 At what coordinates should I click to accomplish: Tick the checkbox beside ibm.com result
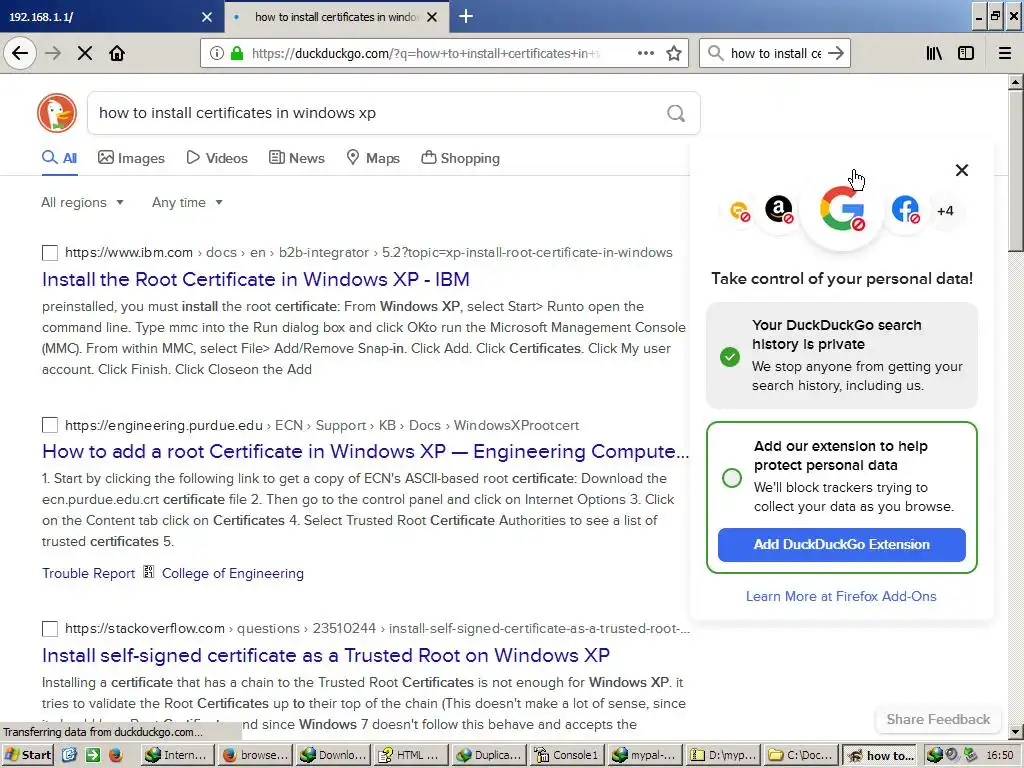pyautogui.click(x=50, y=253)
